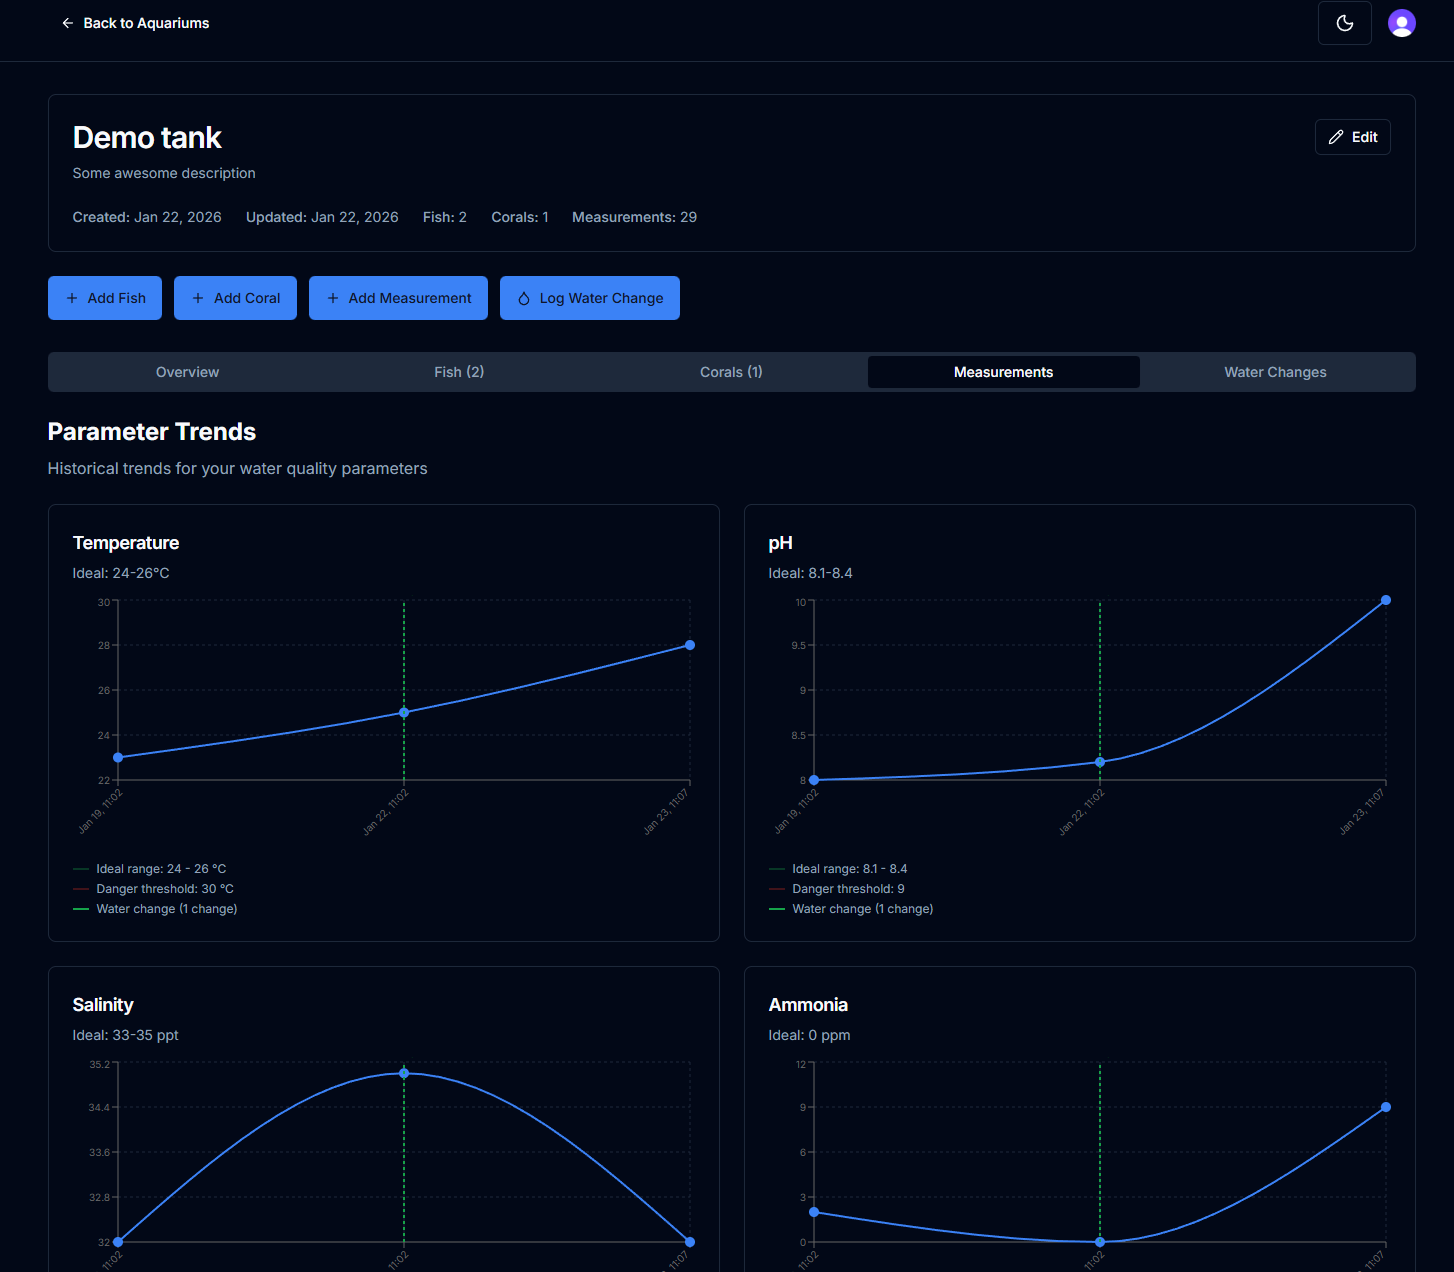Open the Water Changes tab
Viewport: 1454px width, 1272px height.
tap(1275, 372)
